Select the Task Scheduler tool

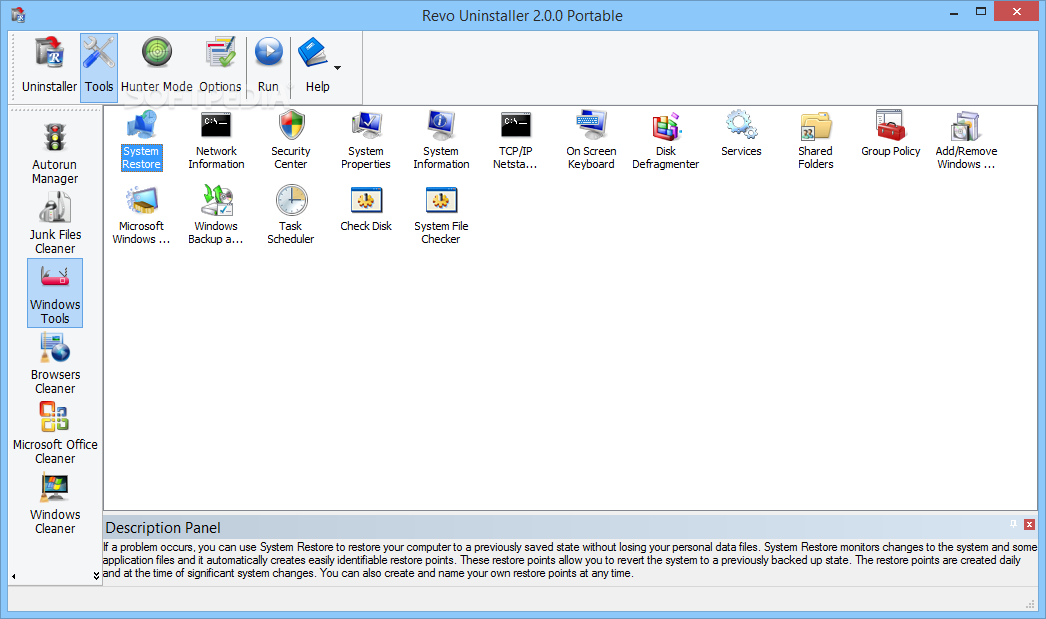tap(291, 215)
